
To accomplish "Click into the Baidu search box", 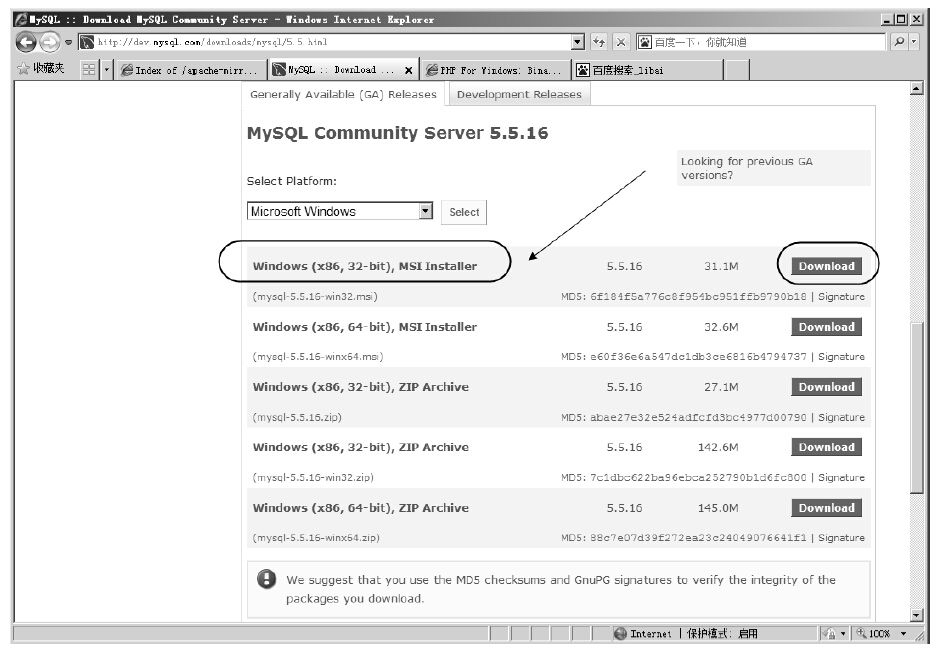I will click(x=769, y=42).
